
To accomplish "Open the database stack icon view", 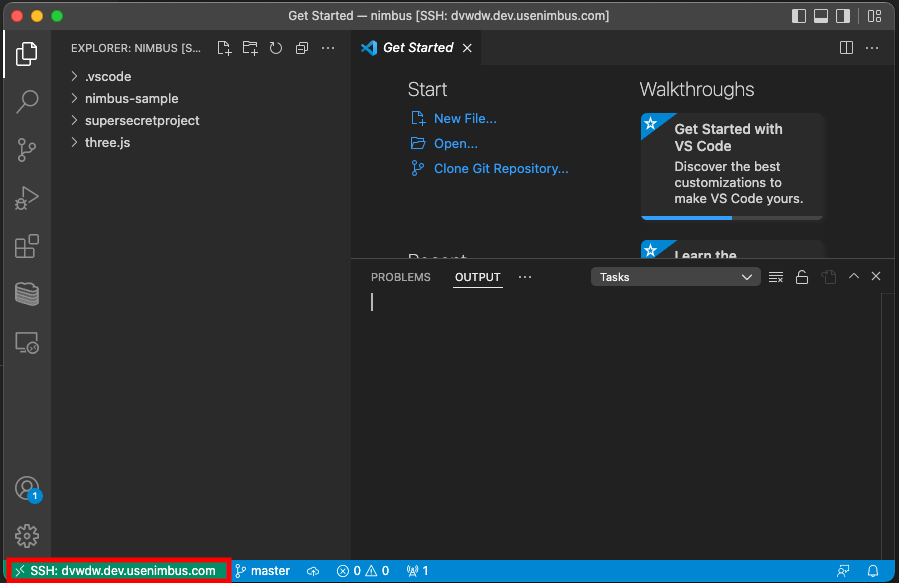I will click(26, 295).
